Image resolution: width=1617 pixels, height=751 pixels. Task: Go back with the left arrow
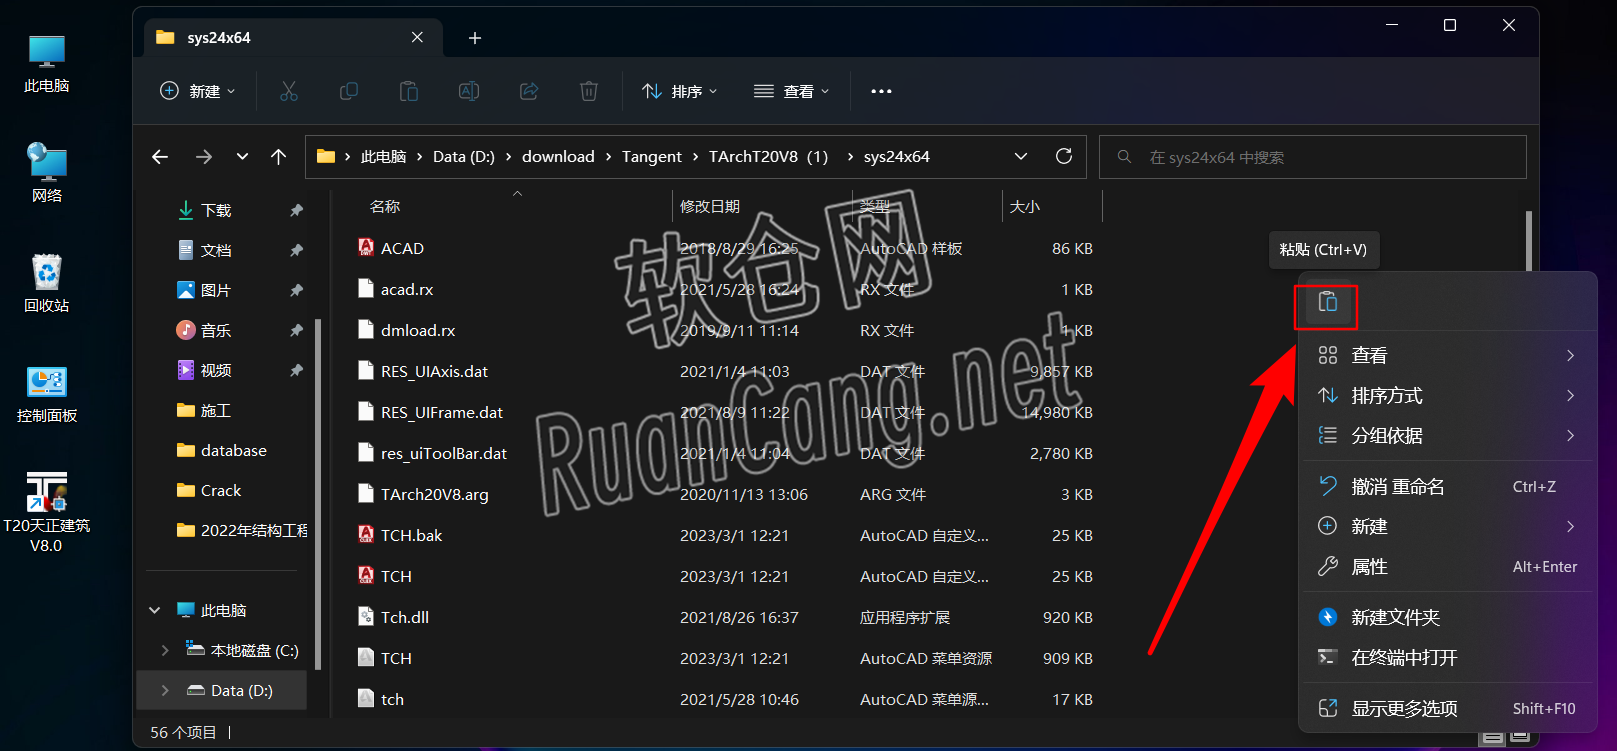tap(160, 157)
